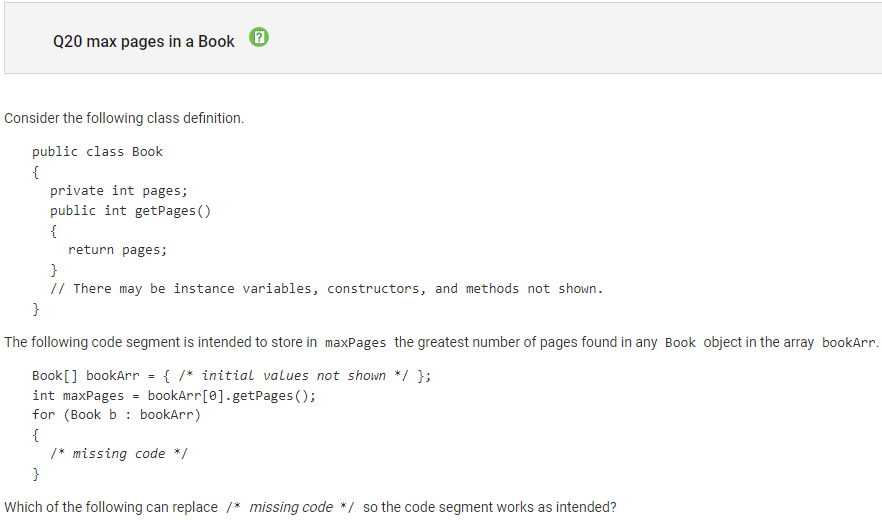Image resolution: width=882 pixels, height=520 pixels.
Task: Click the gray question header panel background
Action: tap(562, 38)
